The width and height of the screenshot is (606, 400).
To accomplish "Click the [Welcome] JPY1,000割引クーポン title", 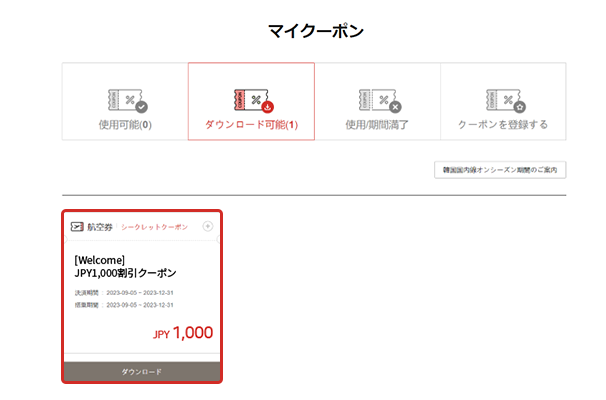I will (x=125, y=265).
